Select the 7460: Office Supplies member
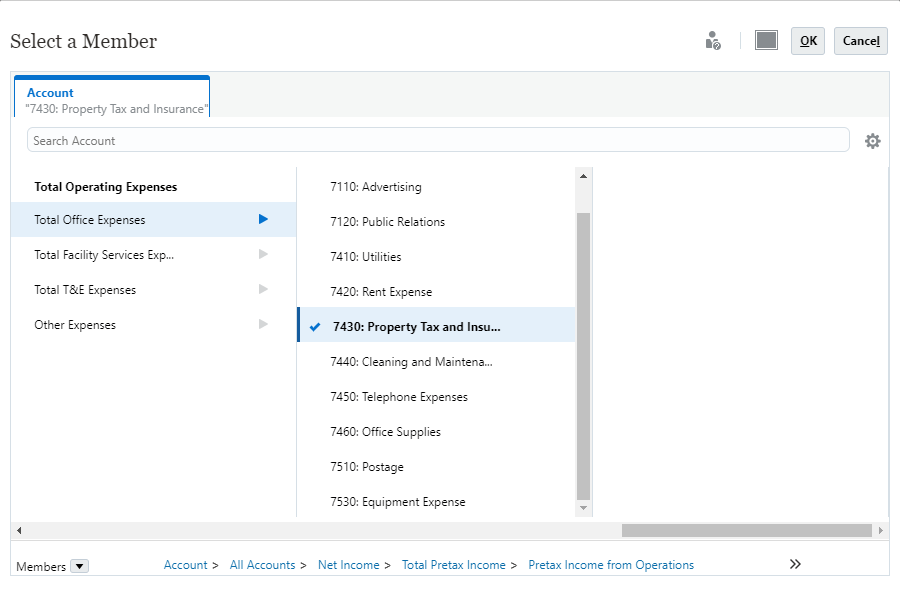 385,432
